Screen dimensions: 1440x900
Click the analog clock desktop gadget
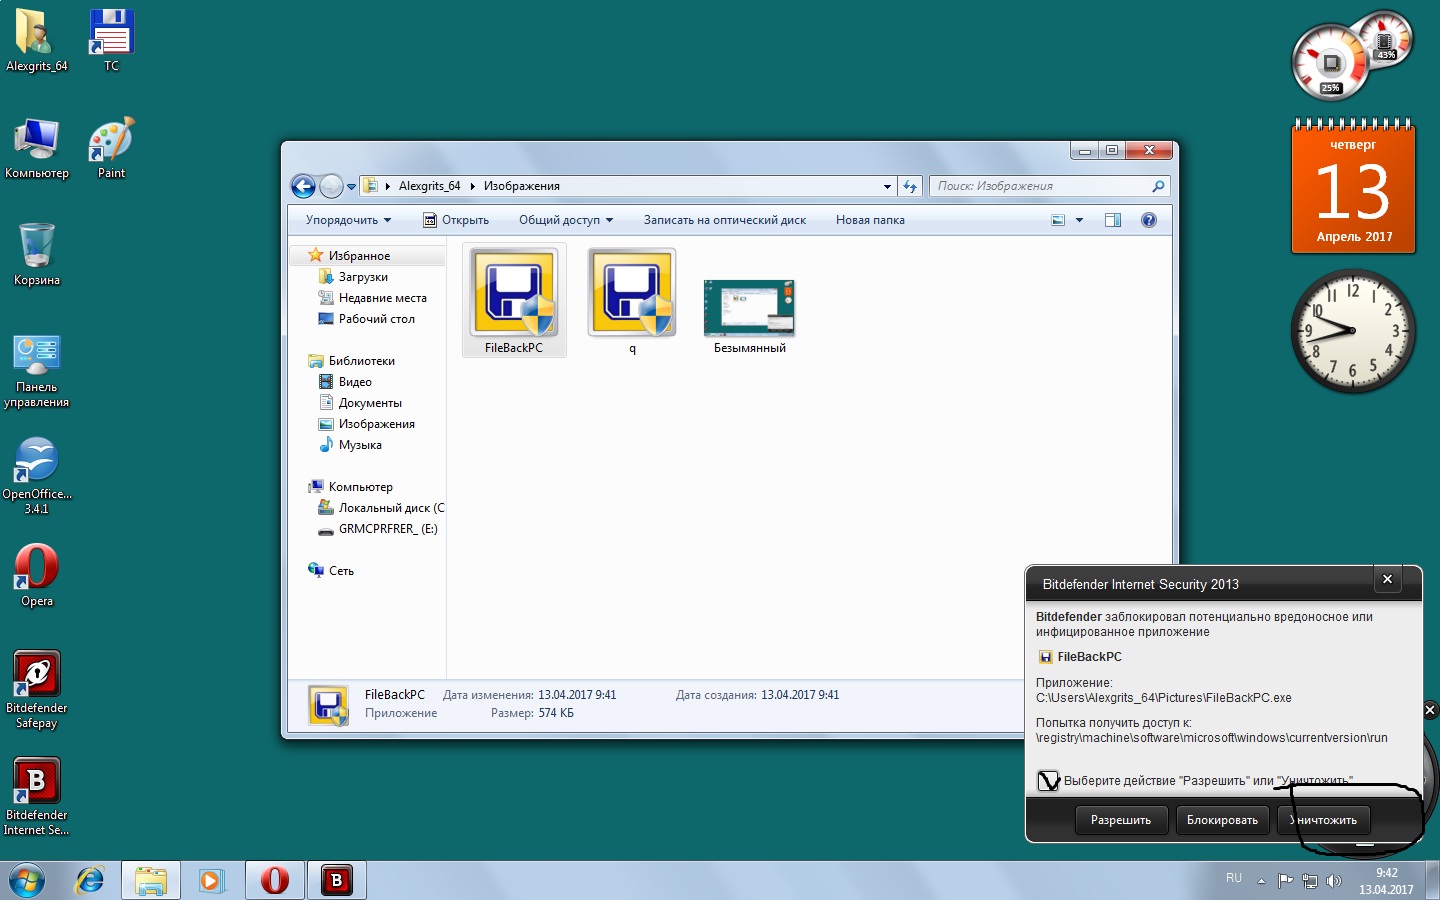[1353, 330]
